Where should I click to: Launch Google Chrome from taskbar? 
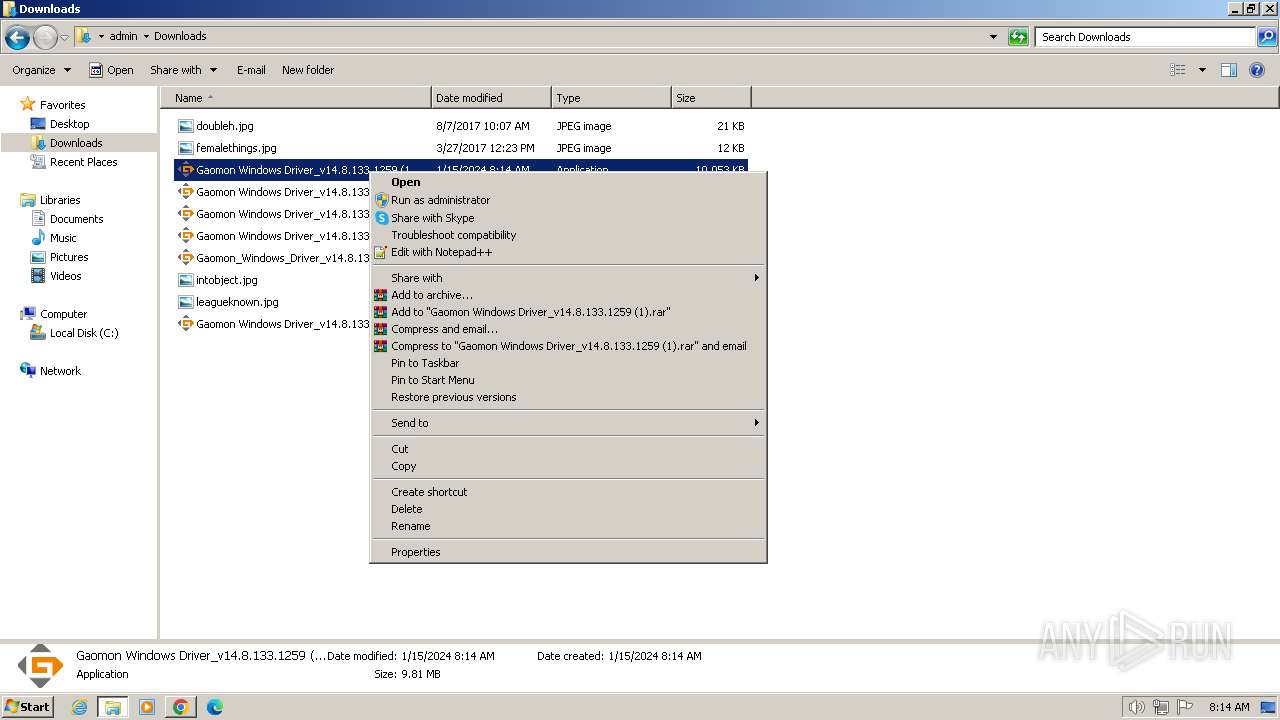181,707
